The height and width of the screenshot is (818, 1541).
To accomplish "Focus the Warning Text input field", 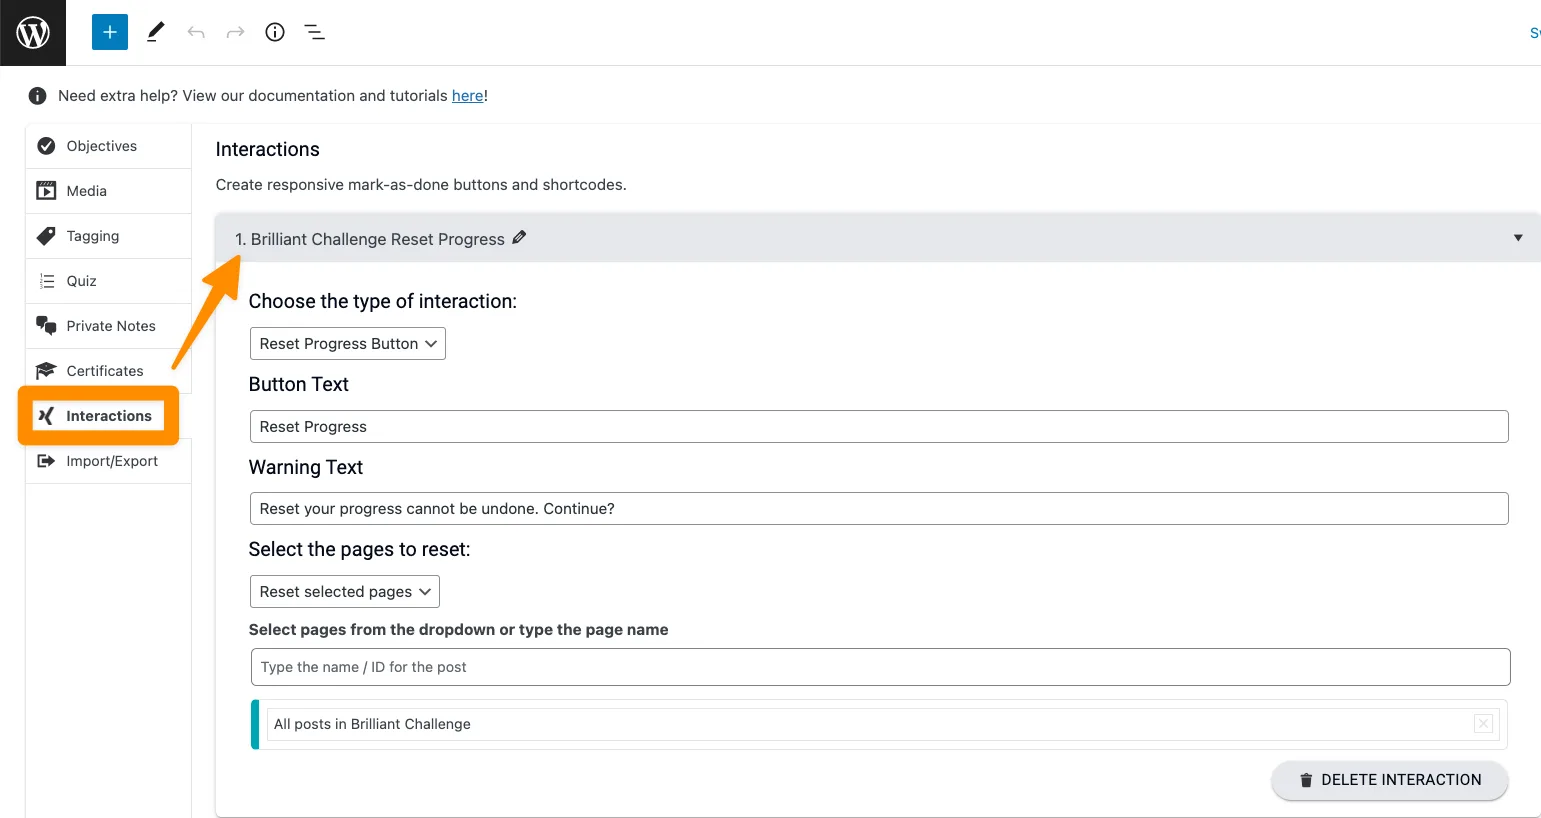I will [x=878, y=509].
